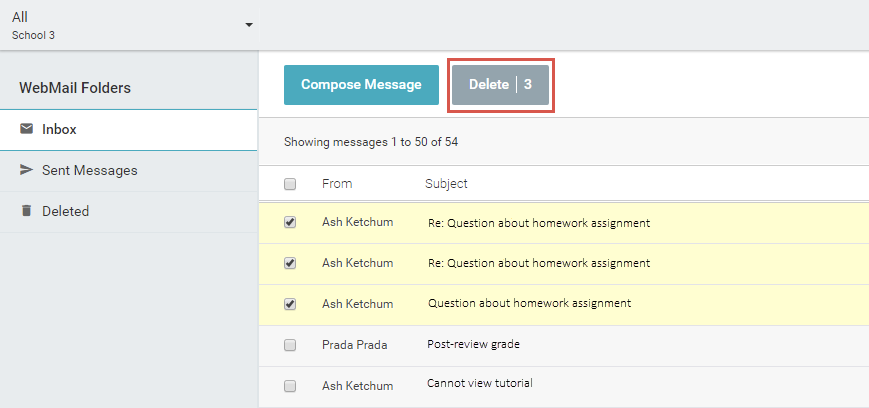The width and height of the screenshot is (869, 408).
Task: Uncheck the "Question about homework assignment" original message checkbox
Action: click(x=290, y=304)
